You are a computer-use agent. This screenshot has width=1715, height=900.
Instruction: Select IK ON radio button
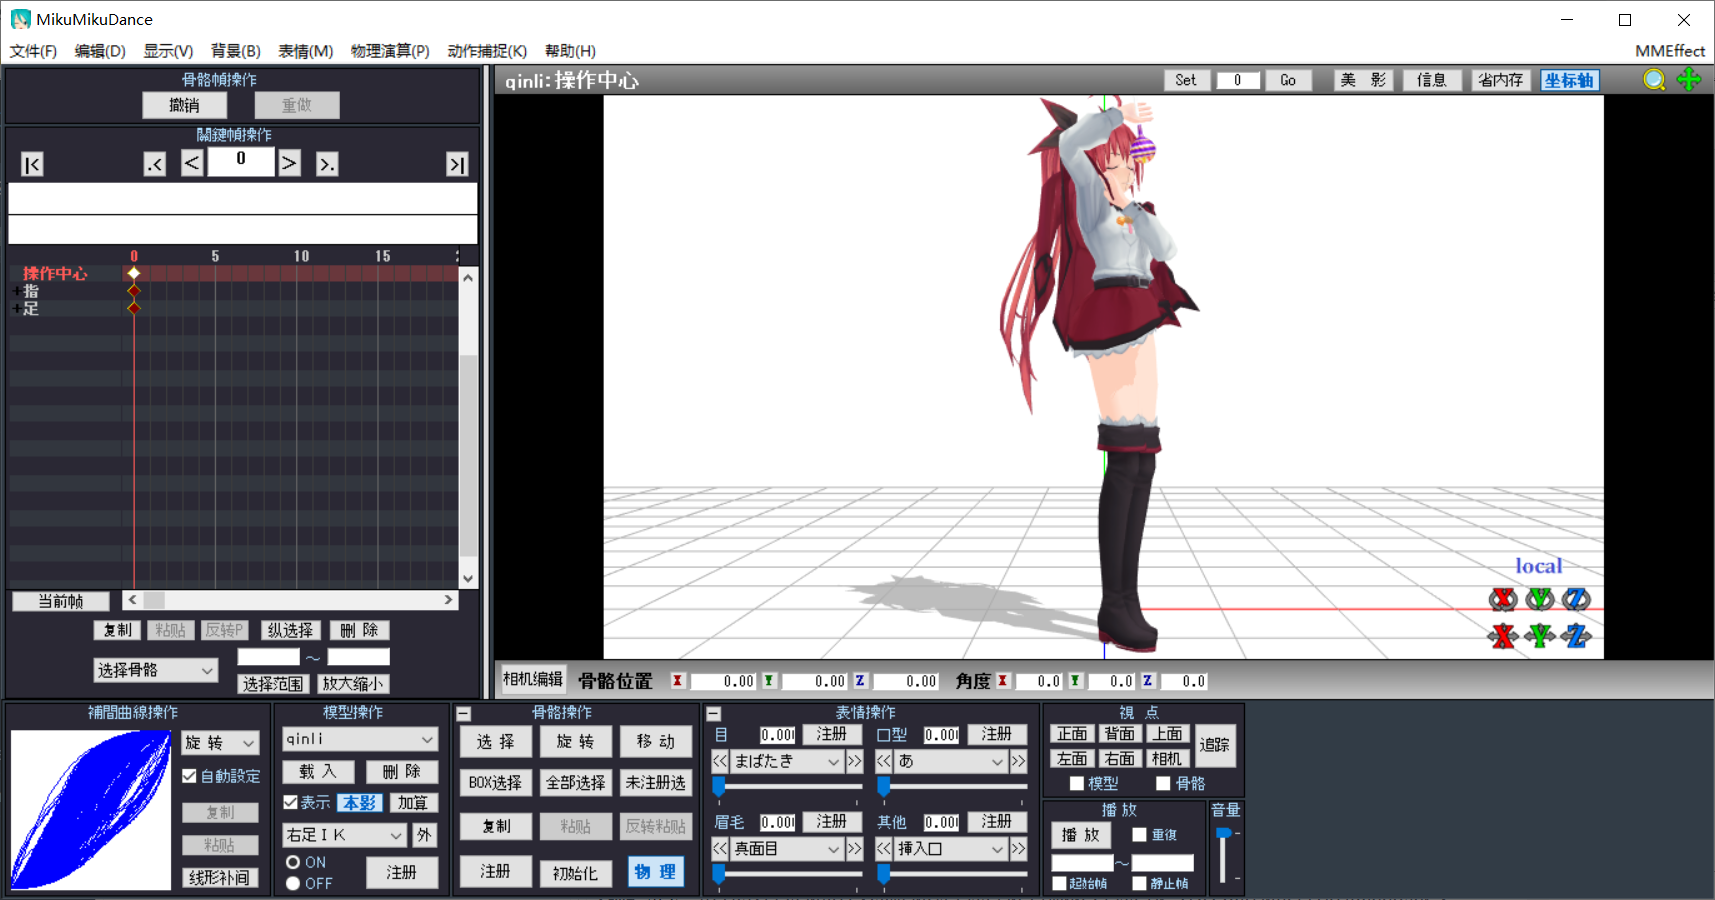click(293, 862)
